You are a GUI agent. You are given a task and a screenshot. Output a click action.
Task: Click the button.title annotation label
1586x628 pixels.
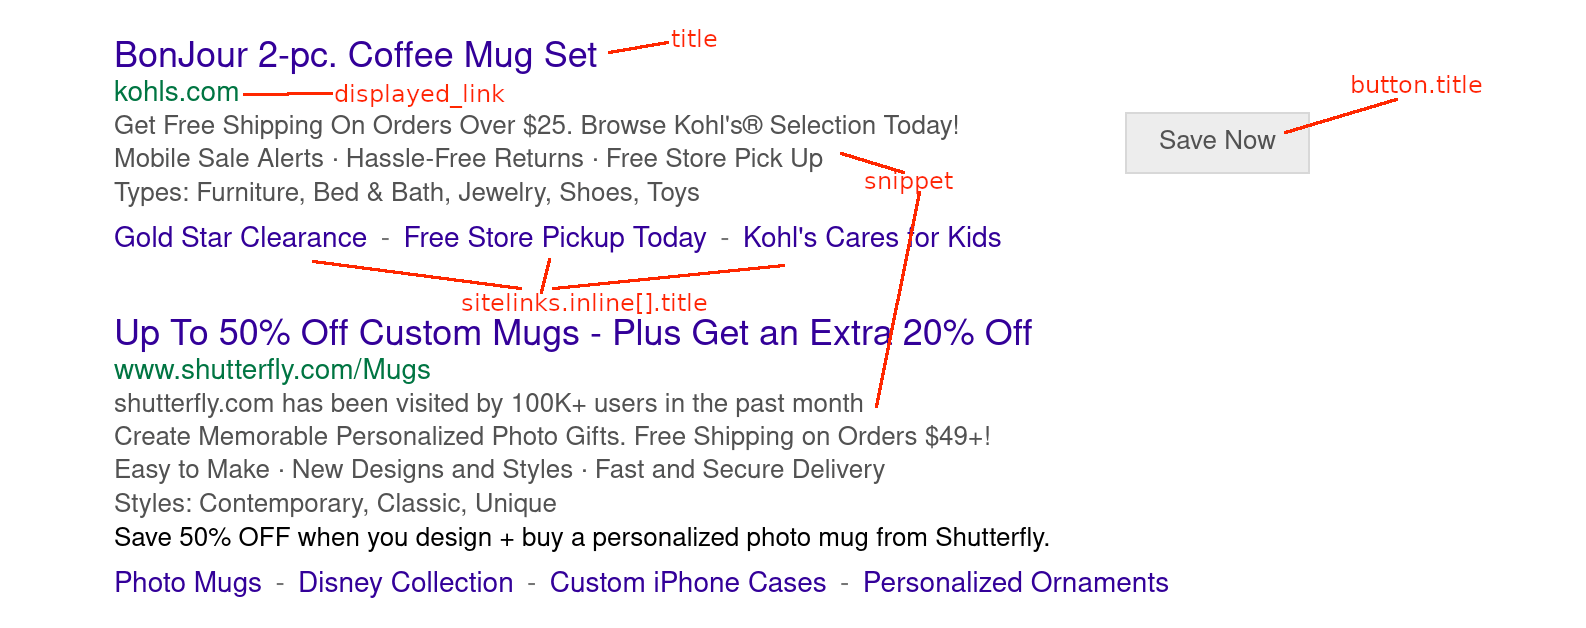click(1415, 85)
